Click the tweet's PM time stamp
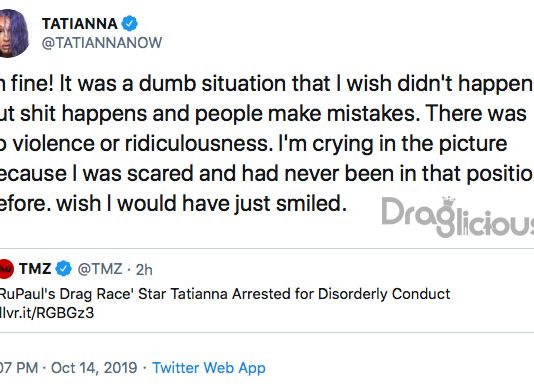The image size is (534, 391). click(19, 368)
